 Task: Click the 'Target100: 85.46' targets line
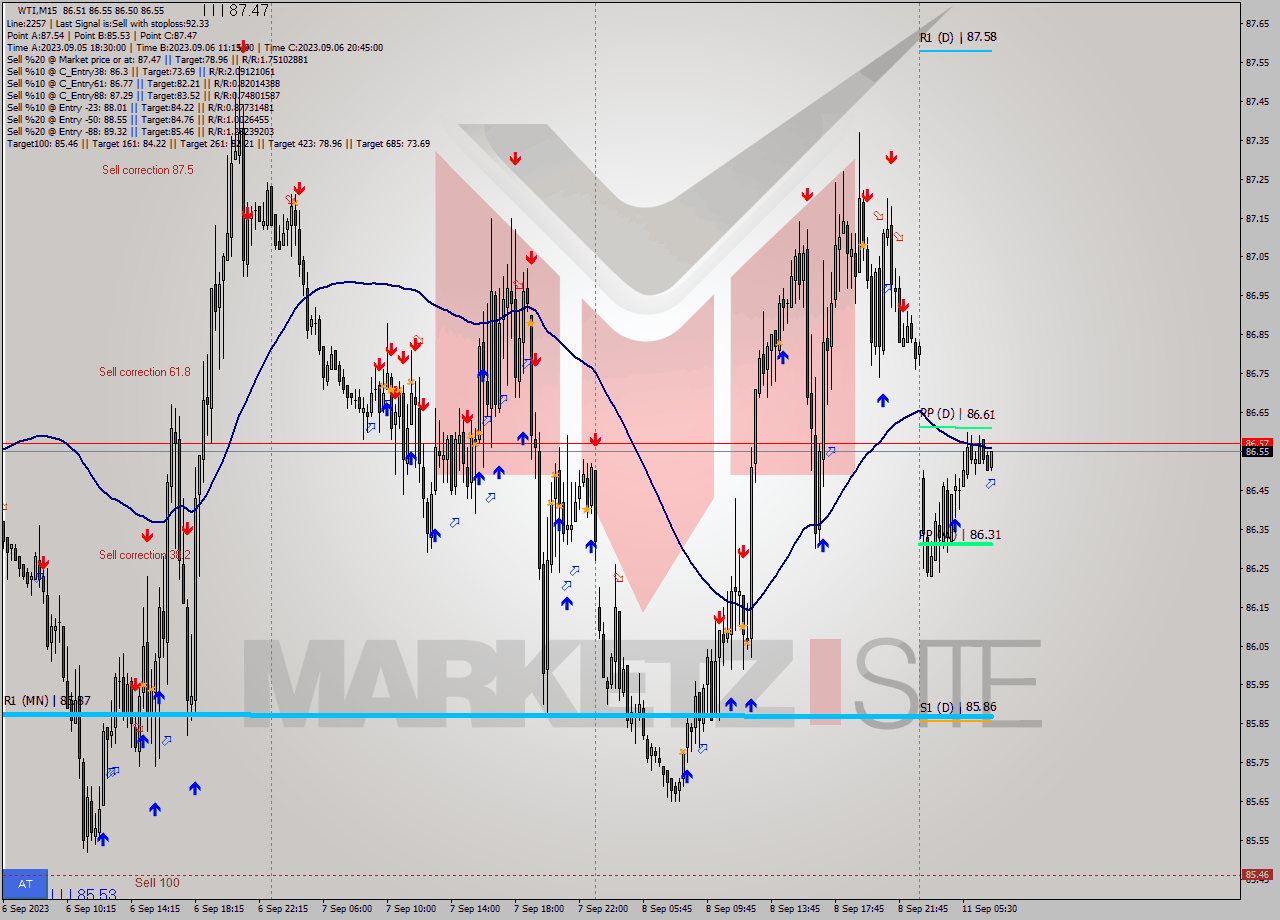click(x=218, y=143)
